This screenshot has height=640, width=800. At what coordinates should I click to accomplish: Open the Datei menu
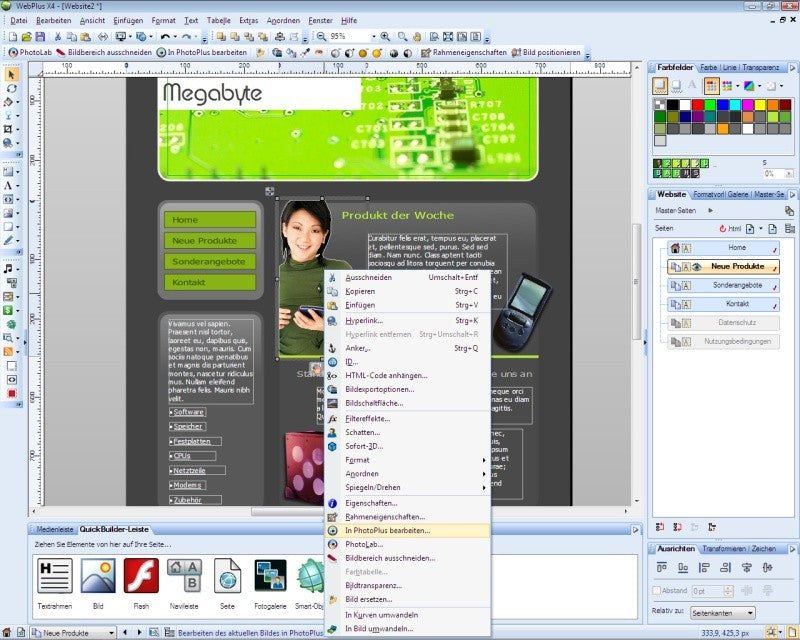coord(18,20)
